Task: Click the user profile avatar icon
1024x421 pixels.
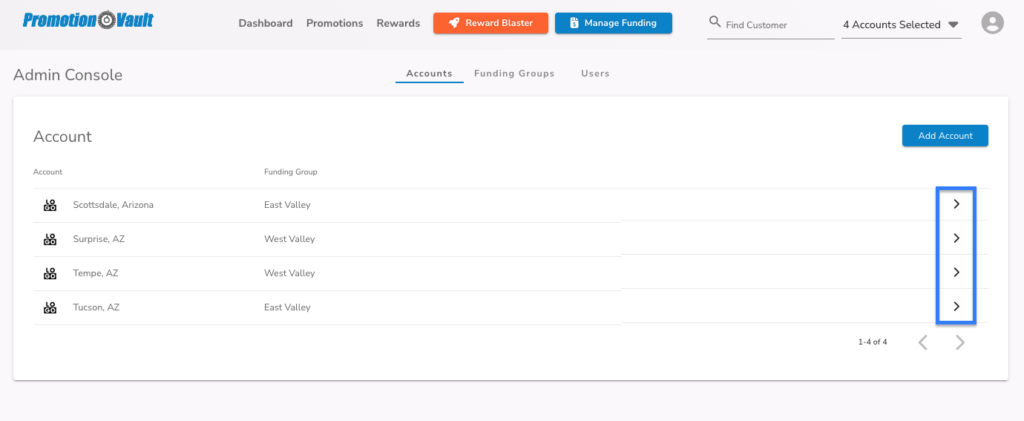Action: tap(992, 23)
